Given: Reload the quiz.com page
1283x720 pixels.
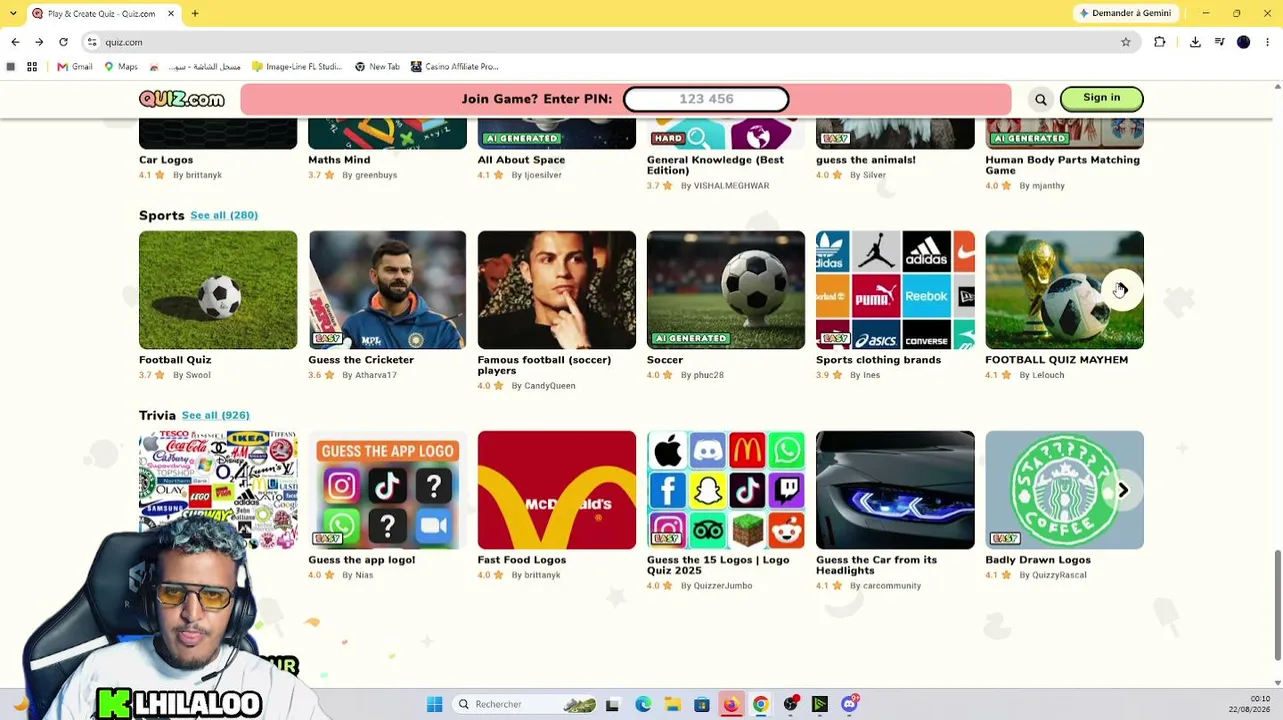Looking at the screenshot, I should [63, 42].
